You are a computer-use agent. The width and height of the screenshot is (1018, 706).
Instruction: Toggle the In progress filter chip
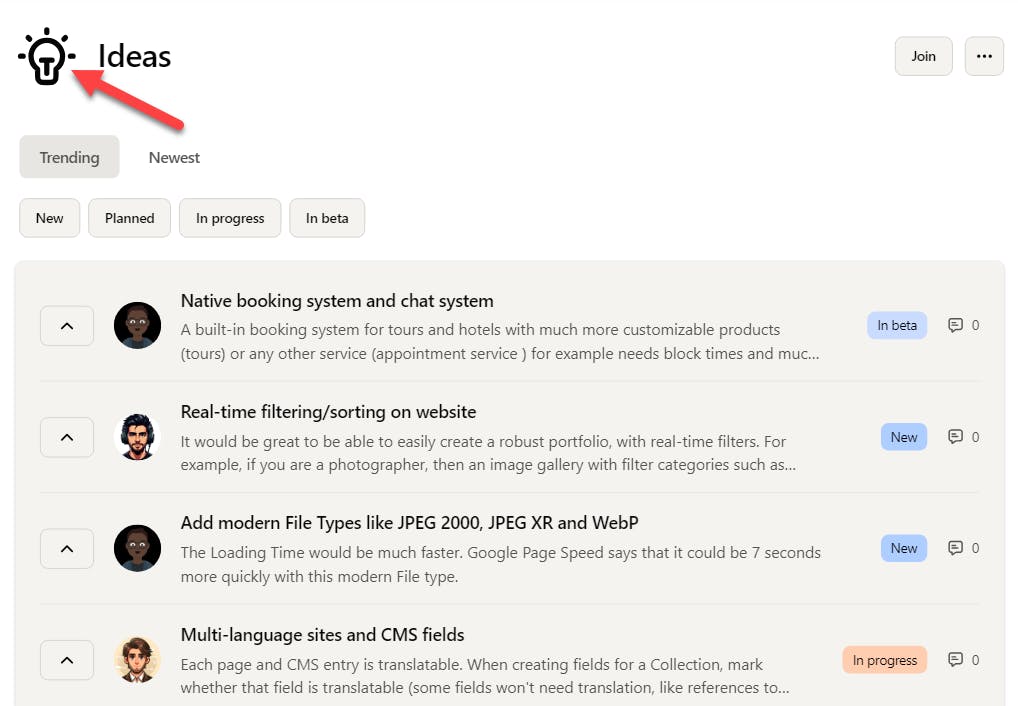pyautogui.click(x=230, y=218)
